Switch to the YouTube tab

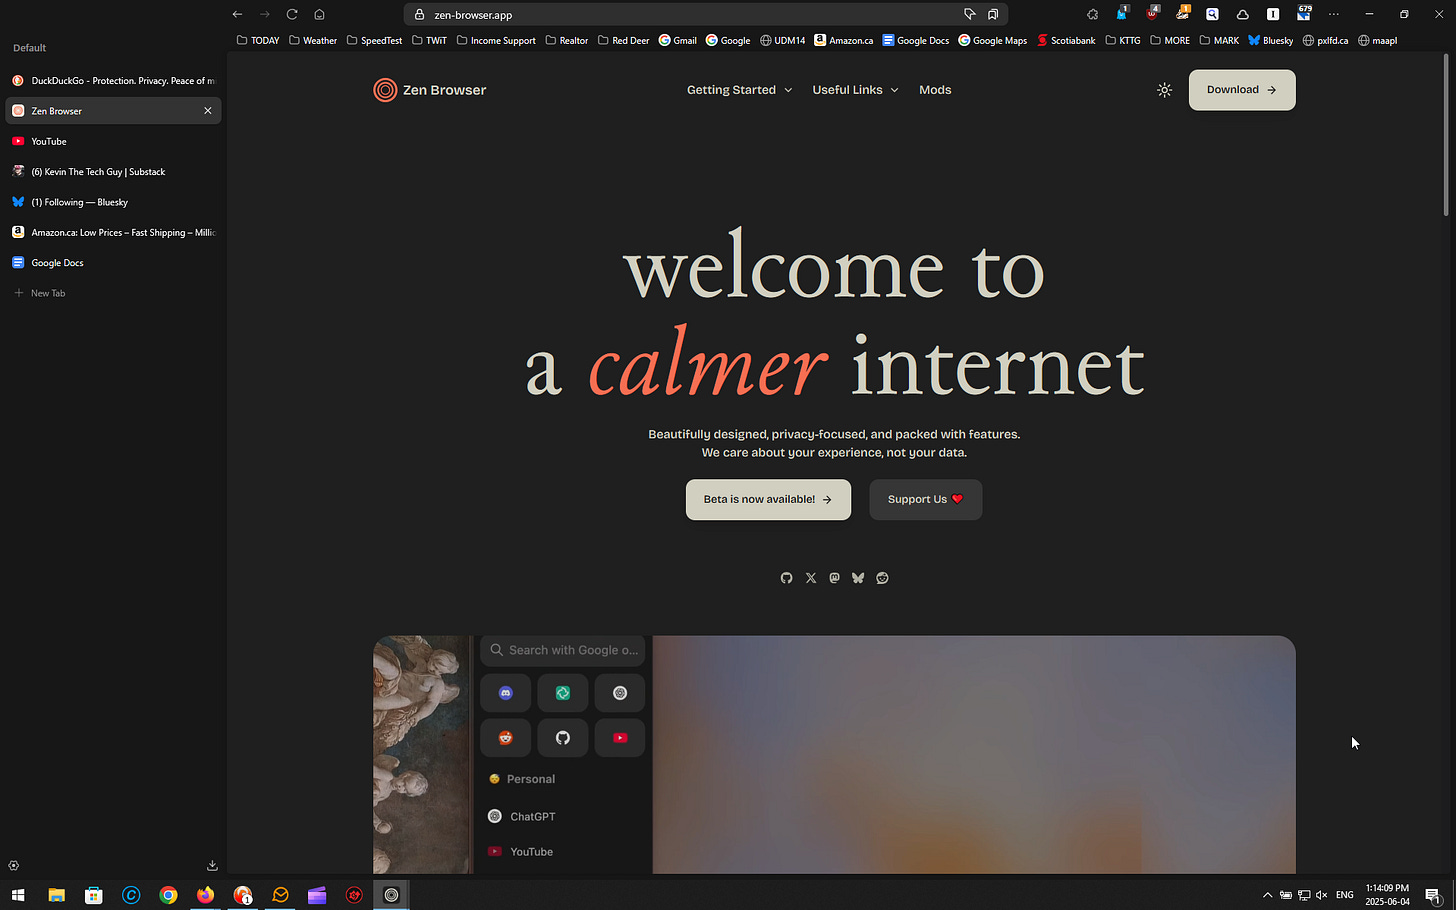113,141
